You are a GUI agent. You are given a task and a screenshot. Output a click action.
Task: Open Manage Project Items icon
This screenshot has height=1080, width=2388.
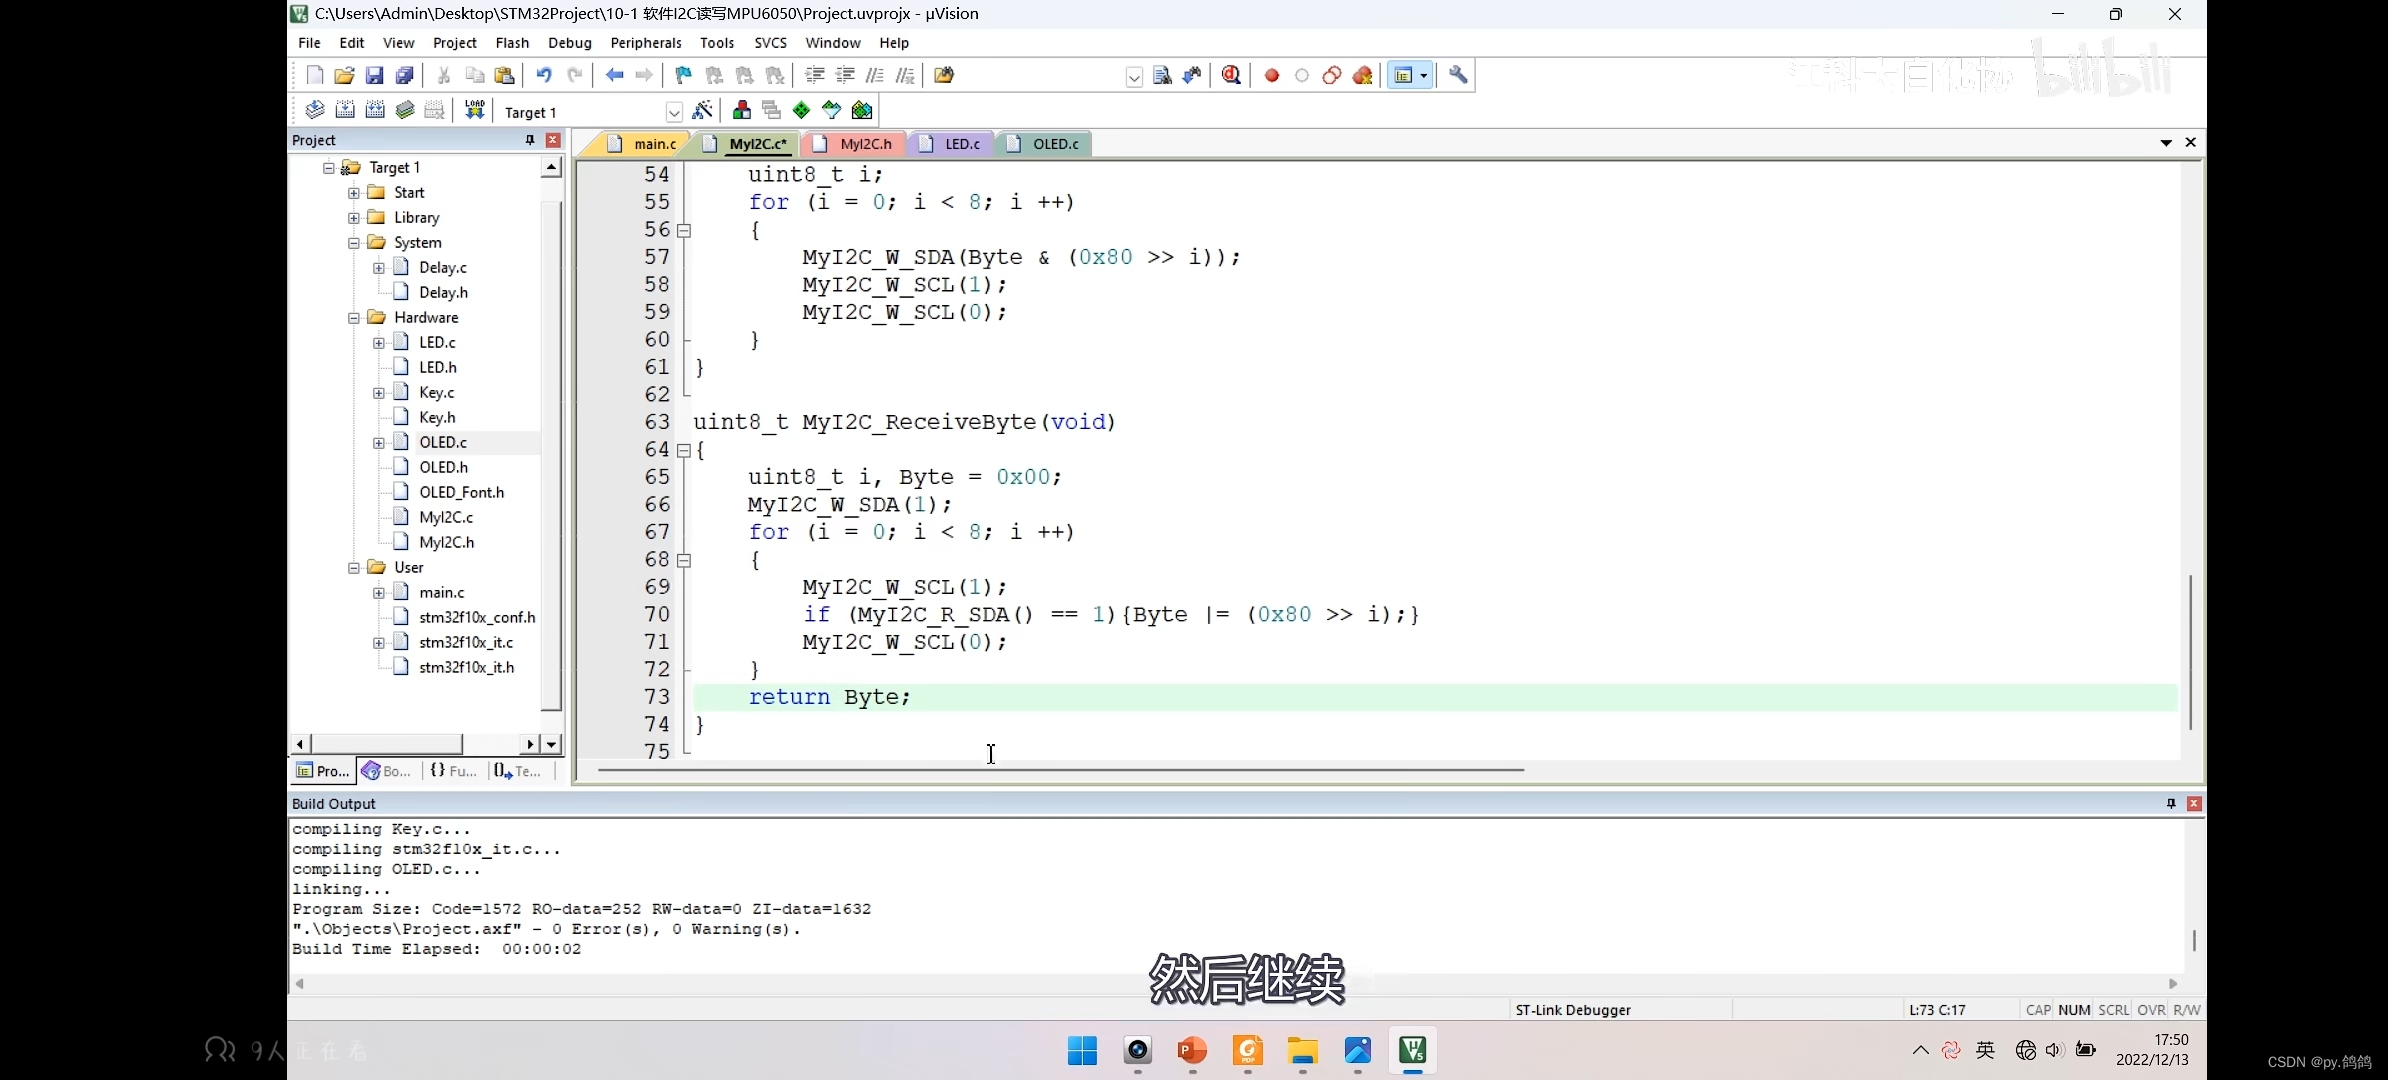(x=742, y=110)
